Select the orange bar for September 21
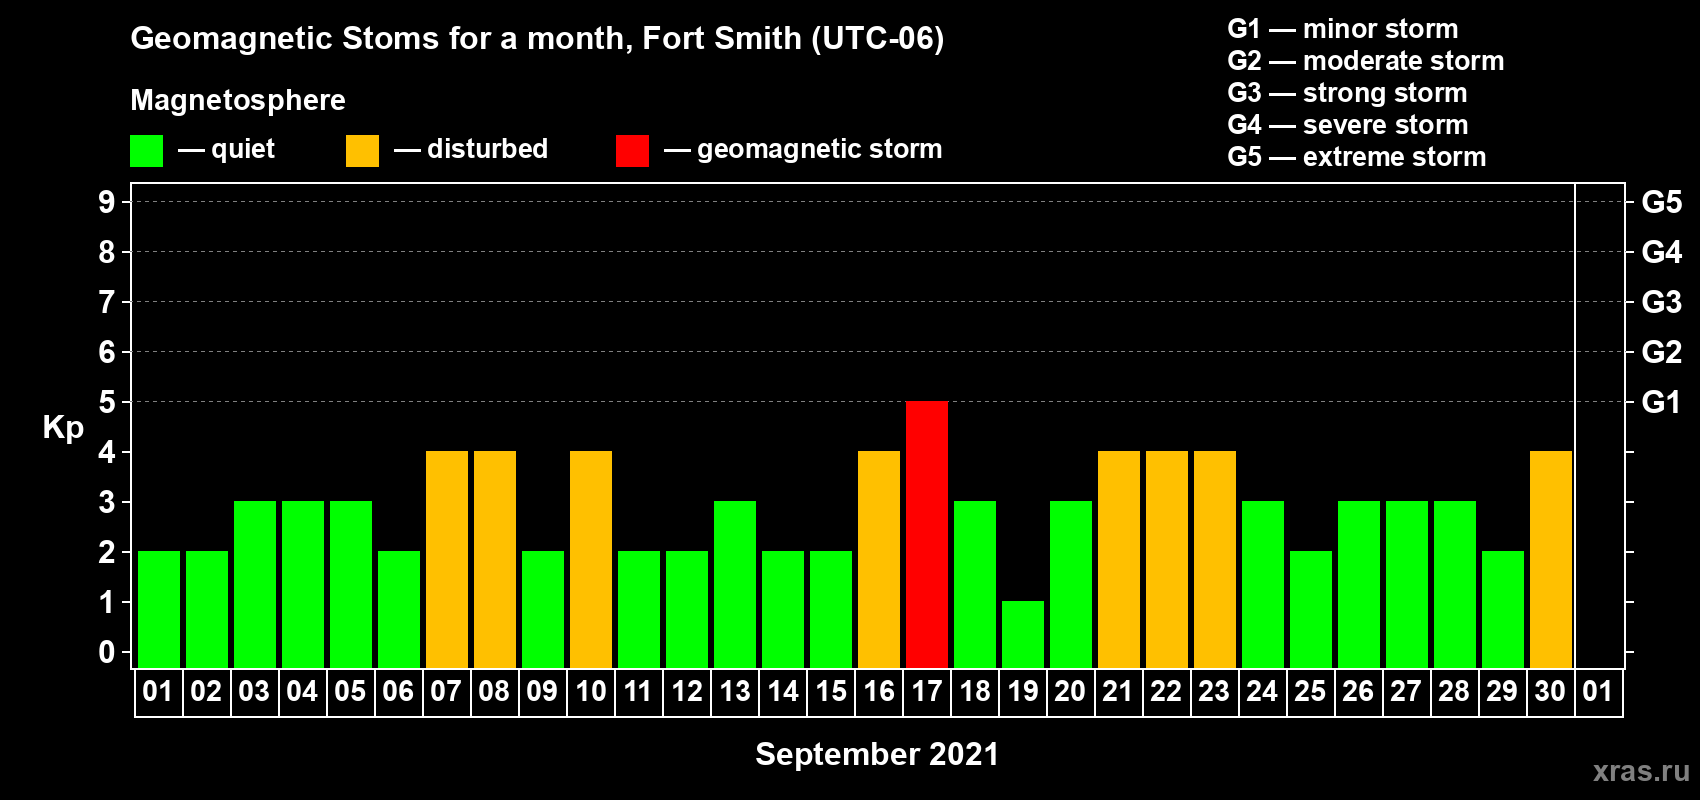 click(x=1119, y=559)
